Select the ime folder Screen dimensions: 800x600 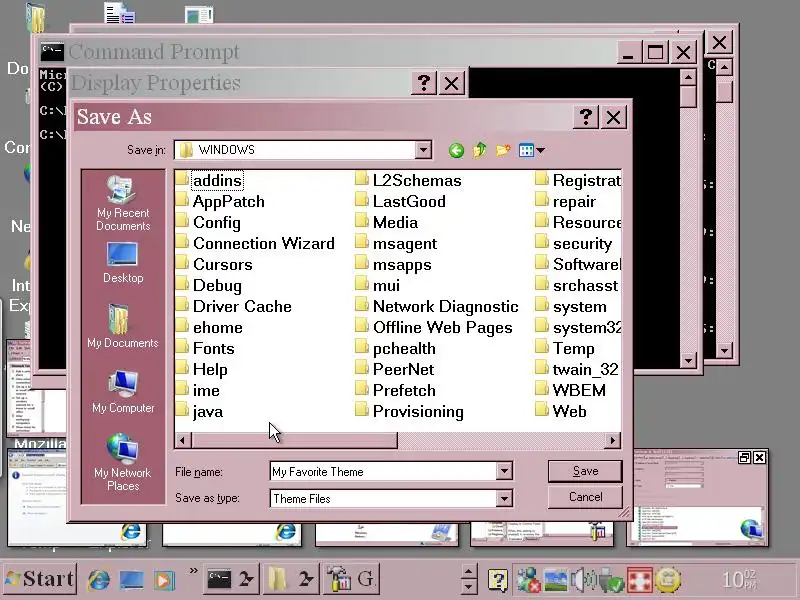198,390
